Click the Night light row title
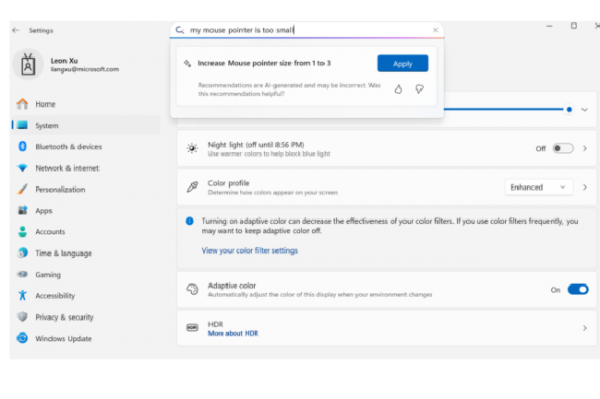600x399 pixels. click(256, 145)
